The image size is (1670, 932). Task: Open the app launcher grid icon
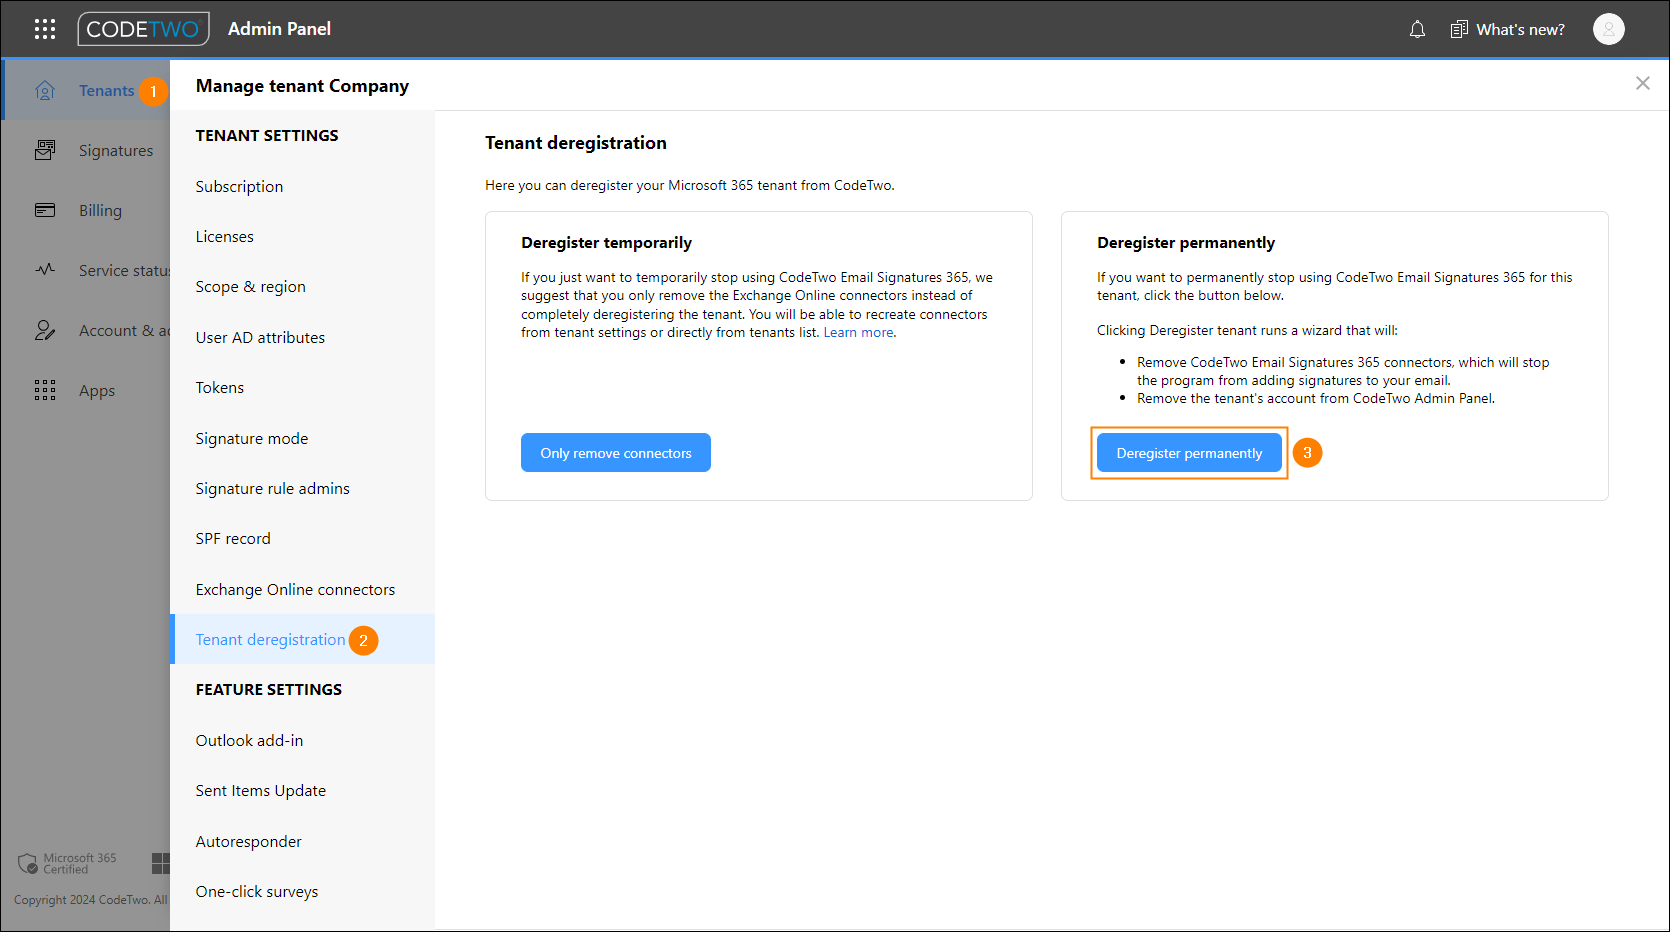(x=45, y=29)
